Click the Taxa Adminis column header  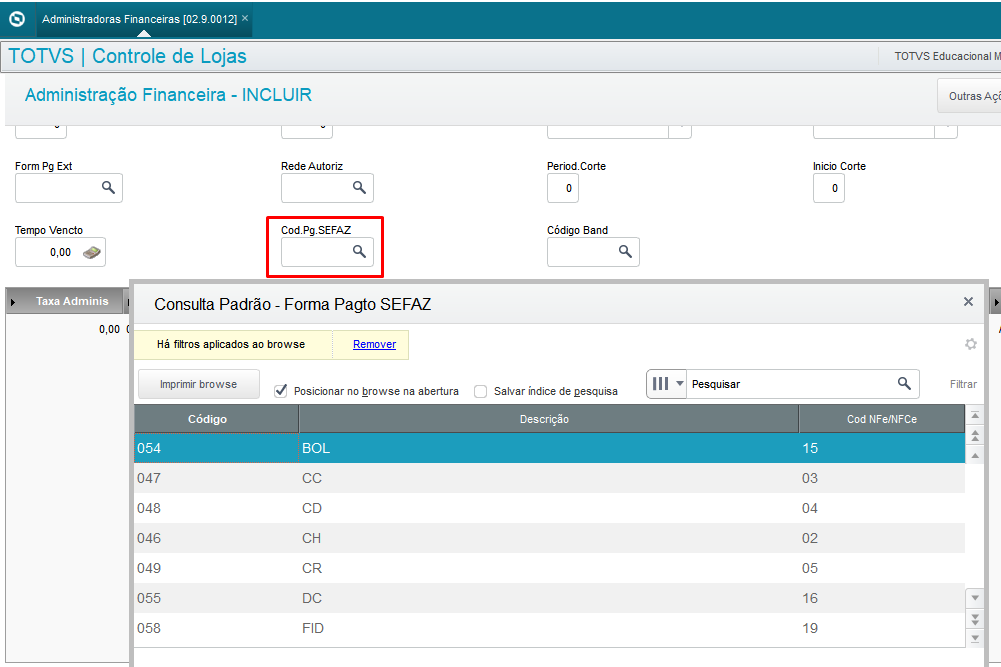coord(72,301)
